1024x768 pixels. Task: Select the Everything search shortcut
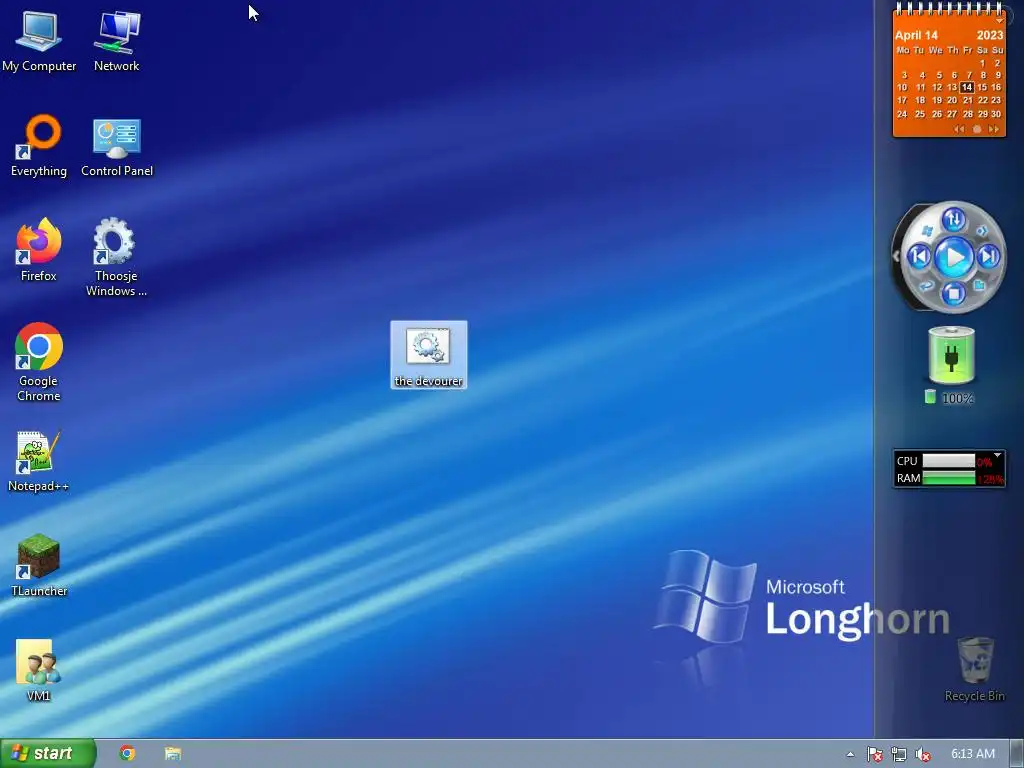(x=39, y=146)
